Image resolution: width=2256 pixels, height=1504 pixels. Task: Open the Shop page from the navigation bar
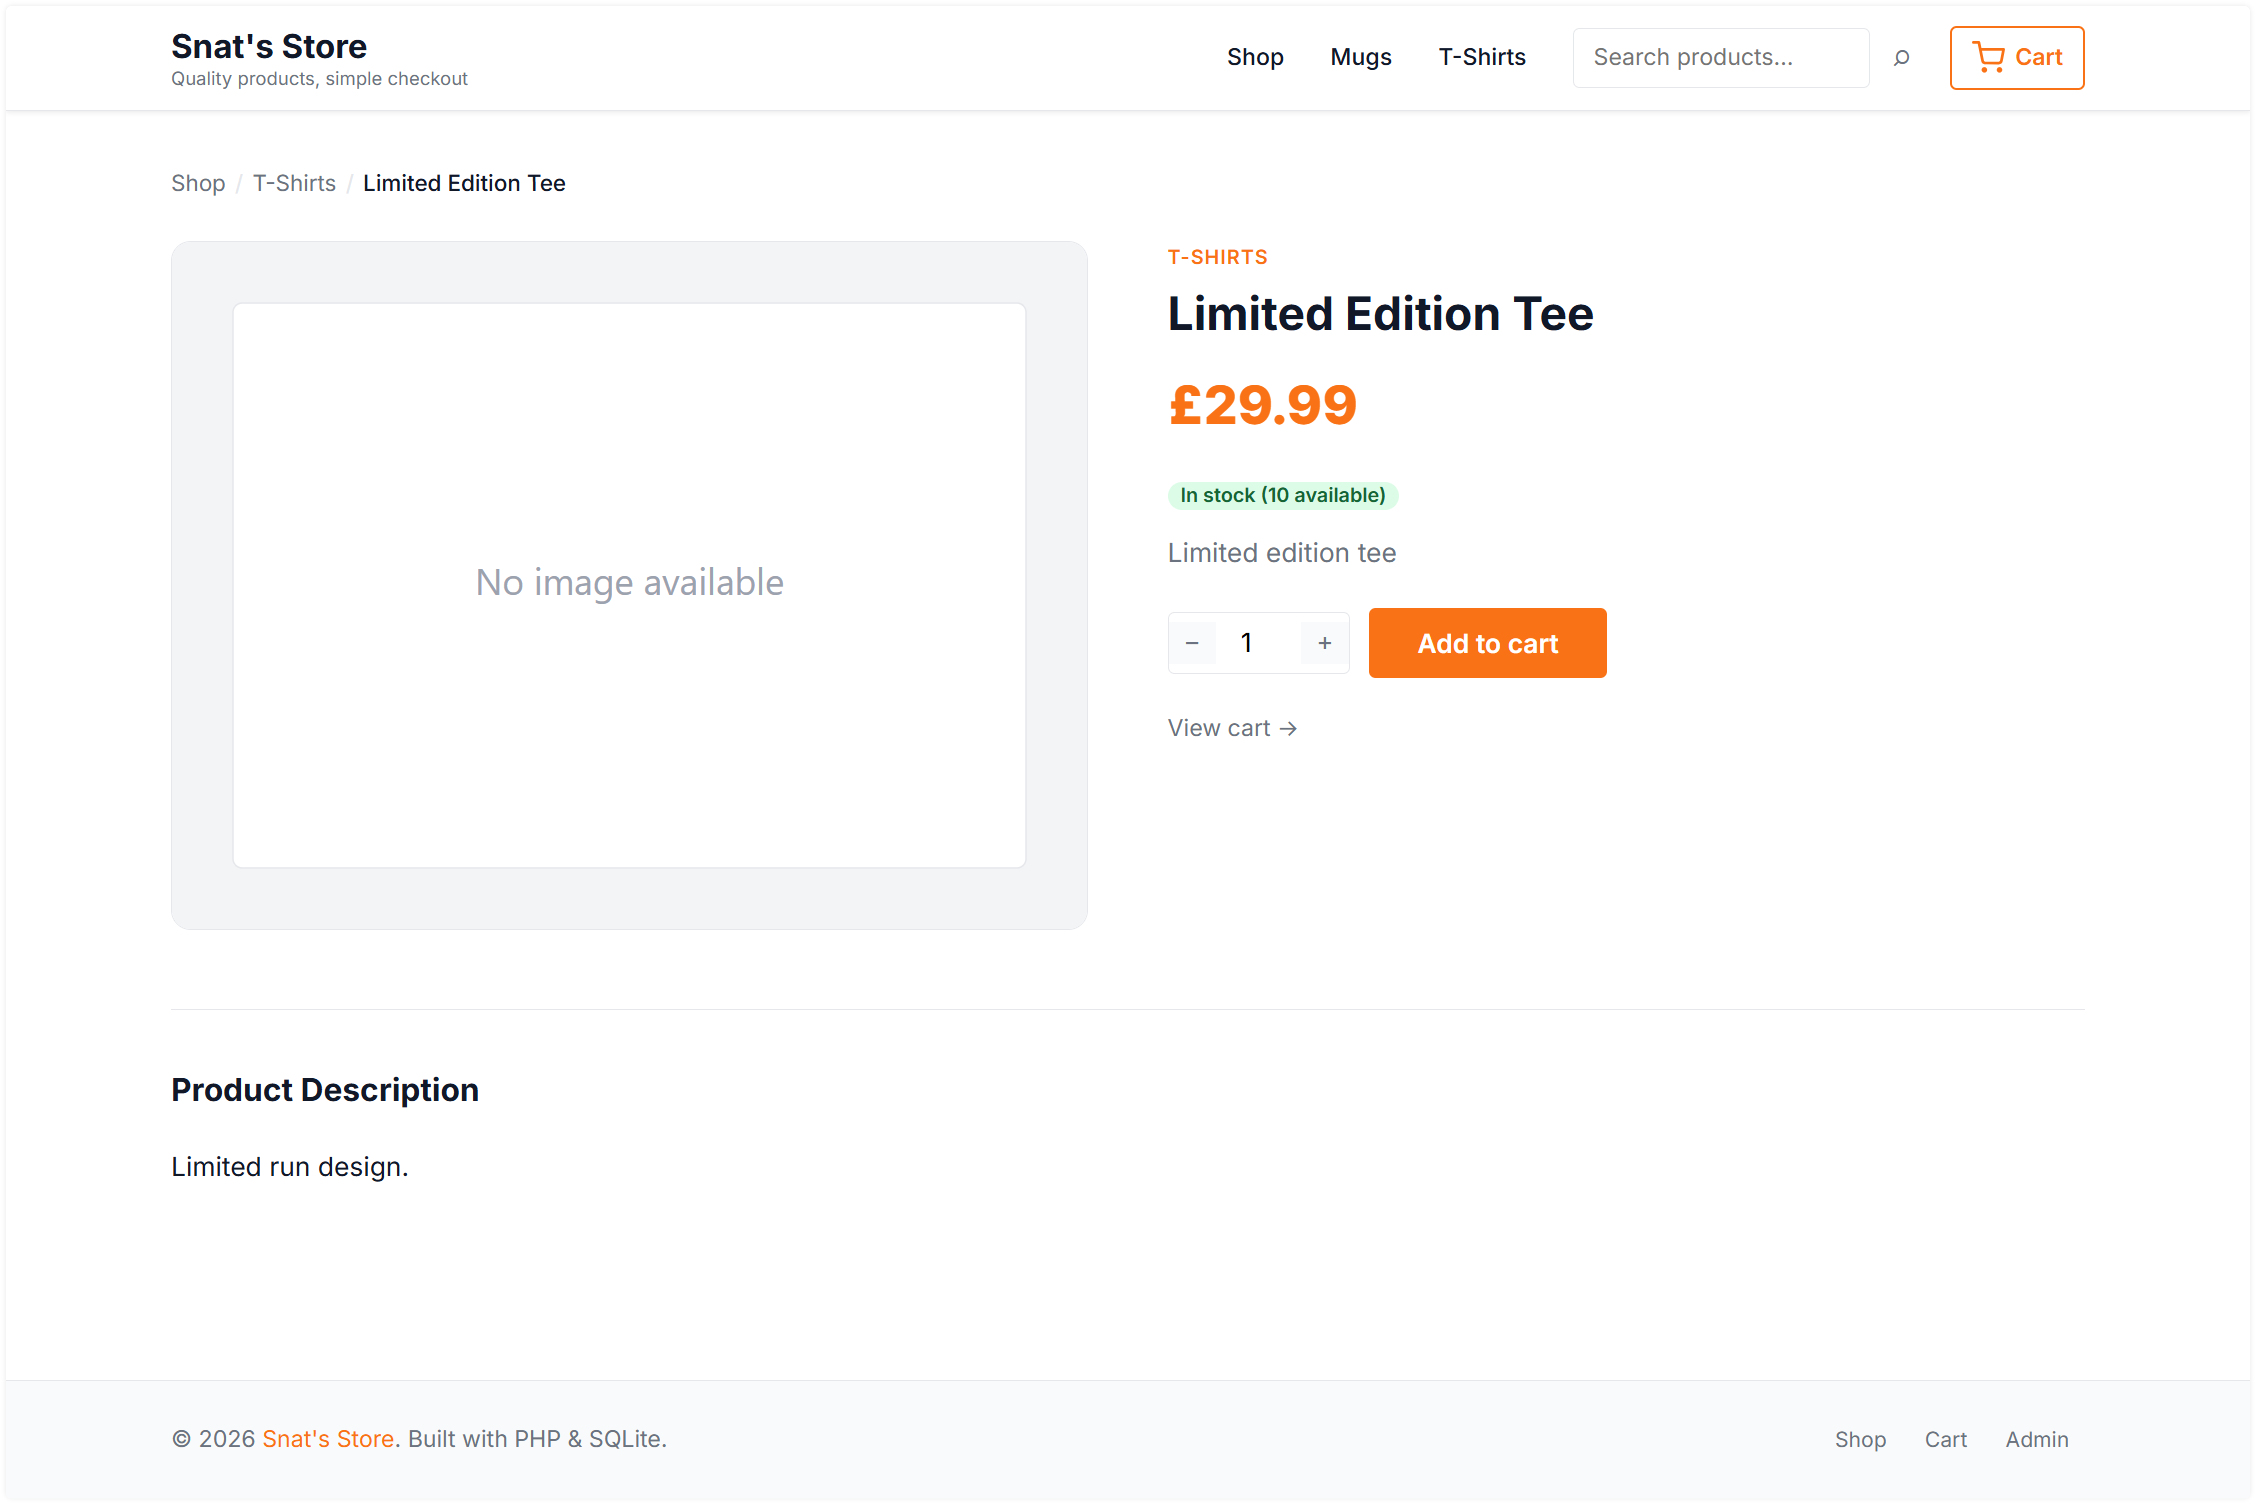click(x=1256, y=57)
